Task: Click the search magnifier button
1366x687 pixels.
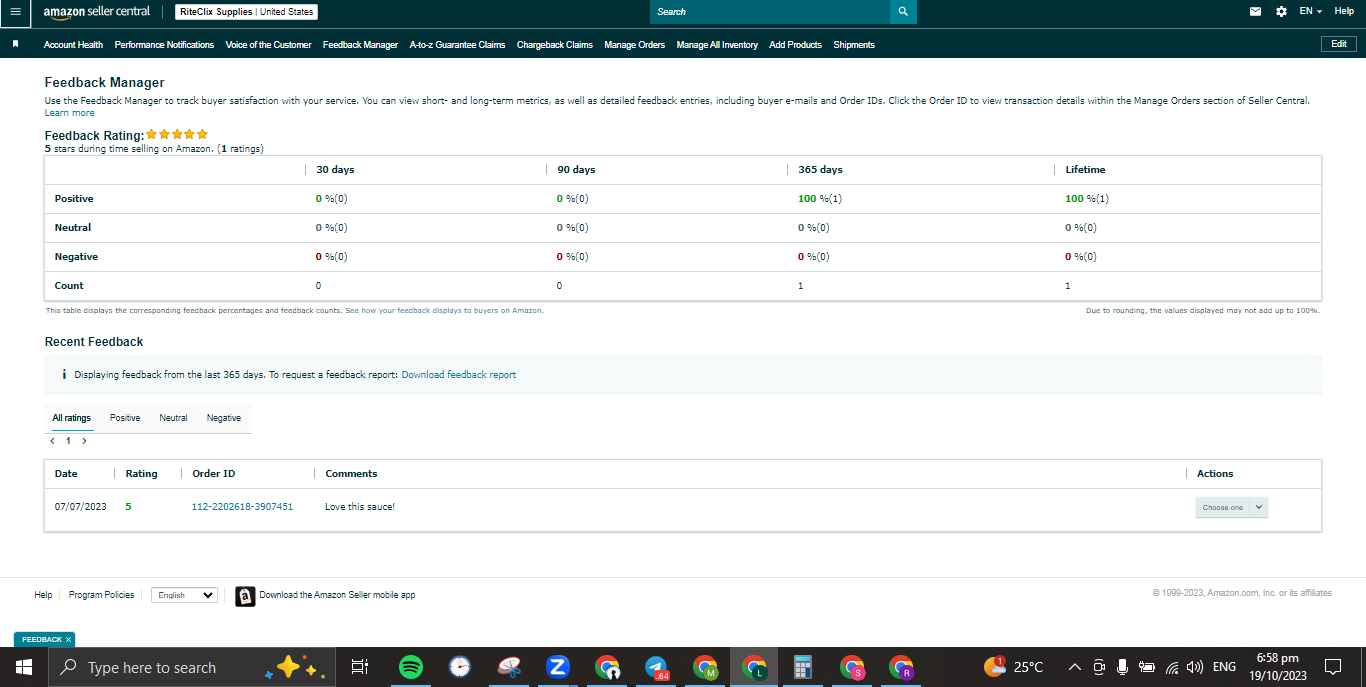Action: point(903,12)
